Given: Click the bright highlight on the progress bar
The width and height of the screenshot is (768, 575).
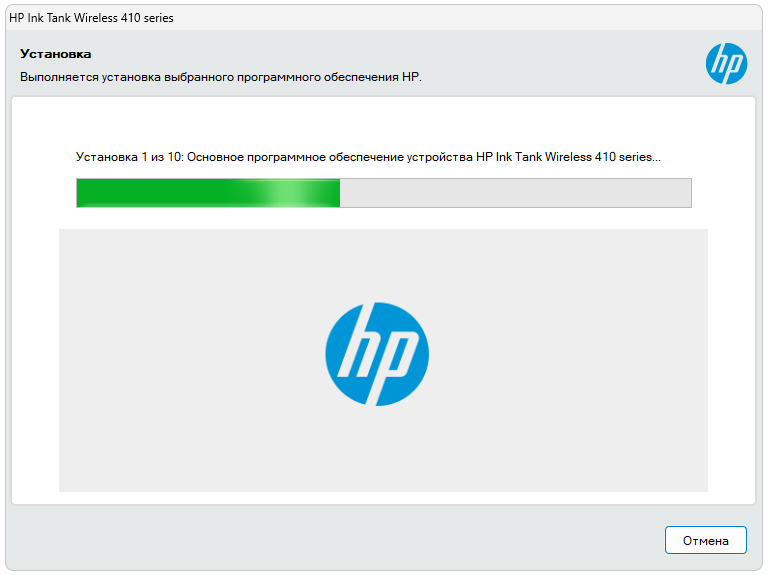Looking at the screenshot, I should [288, 193].
